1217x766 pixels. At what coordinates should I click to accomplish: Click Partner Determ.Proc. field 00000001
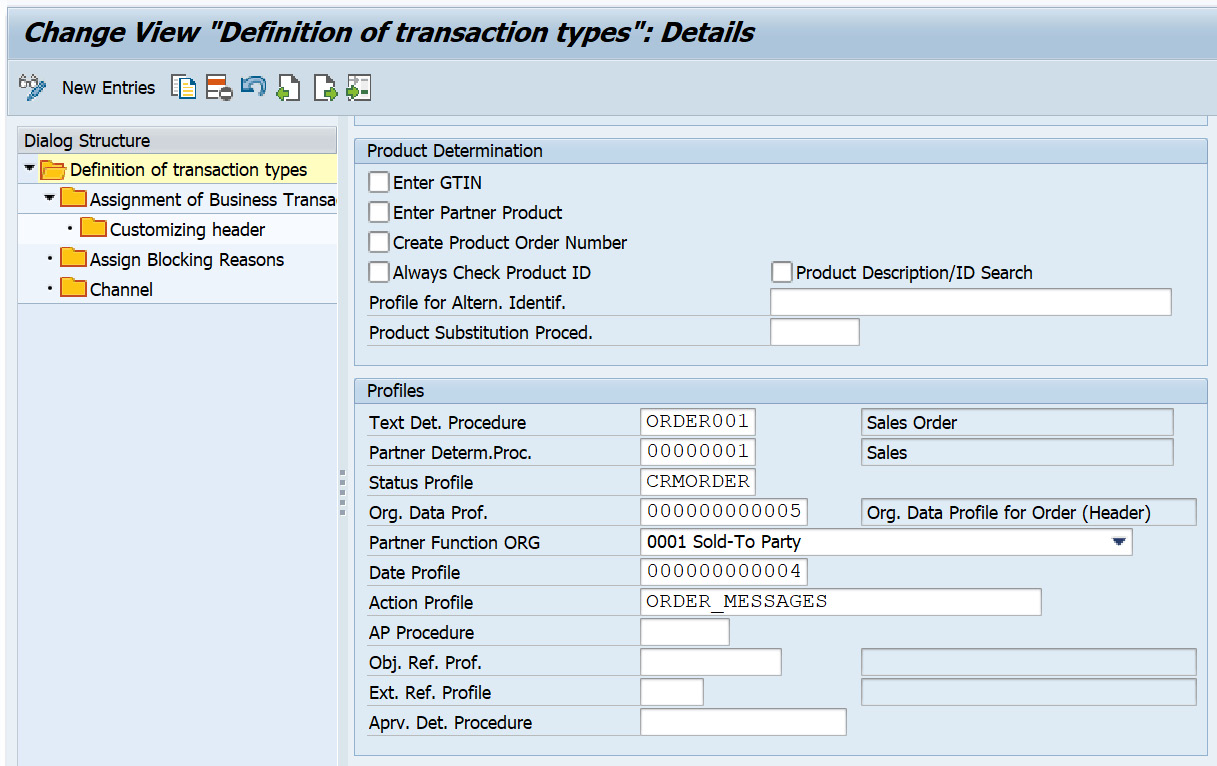tap(698, 452)
